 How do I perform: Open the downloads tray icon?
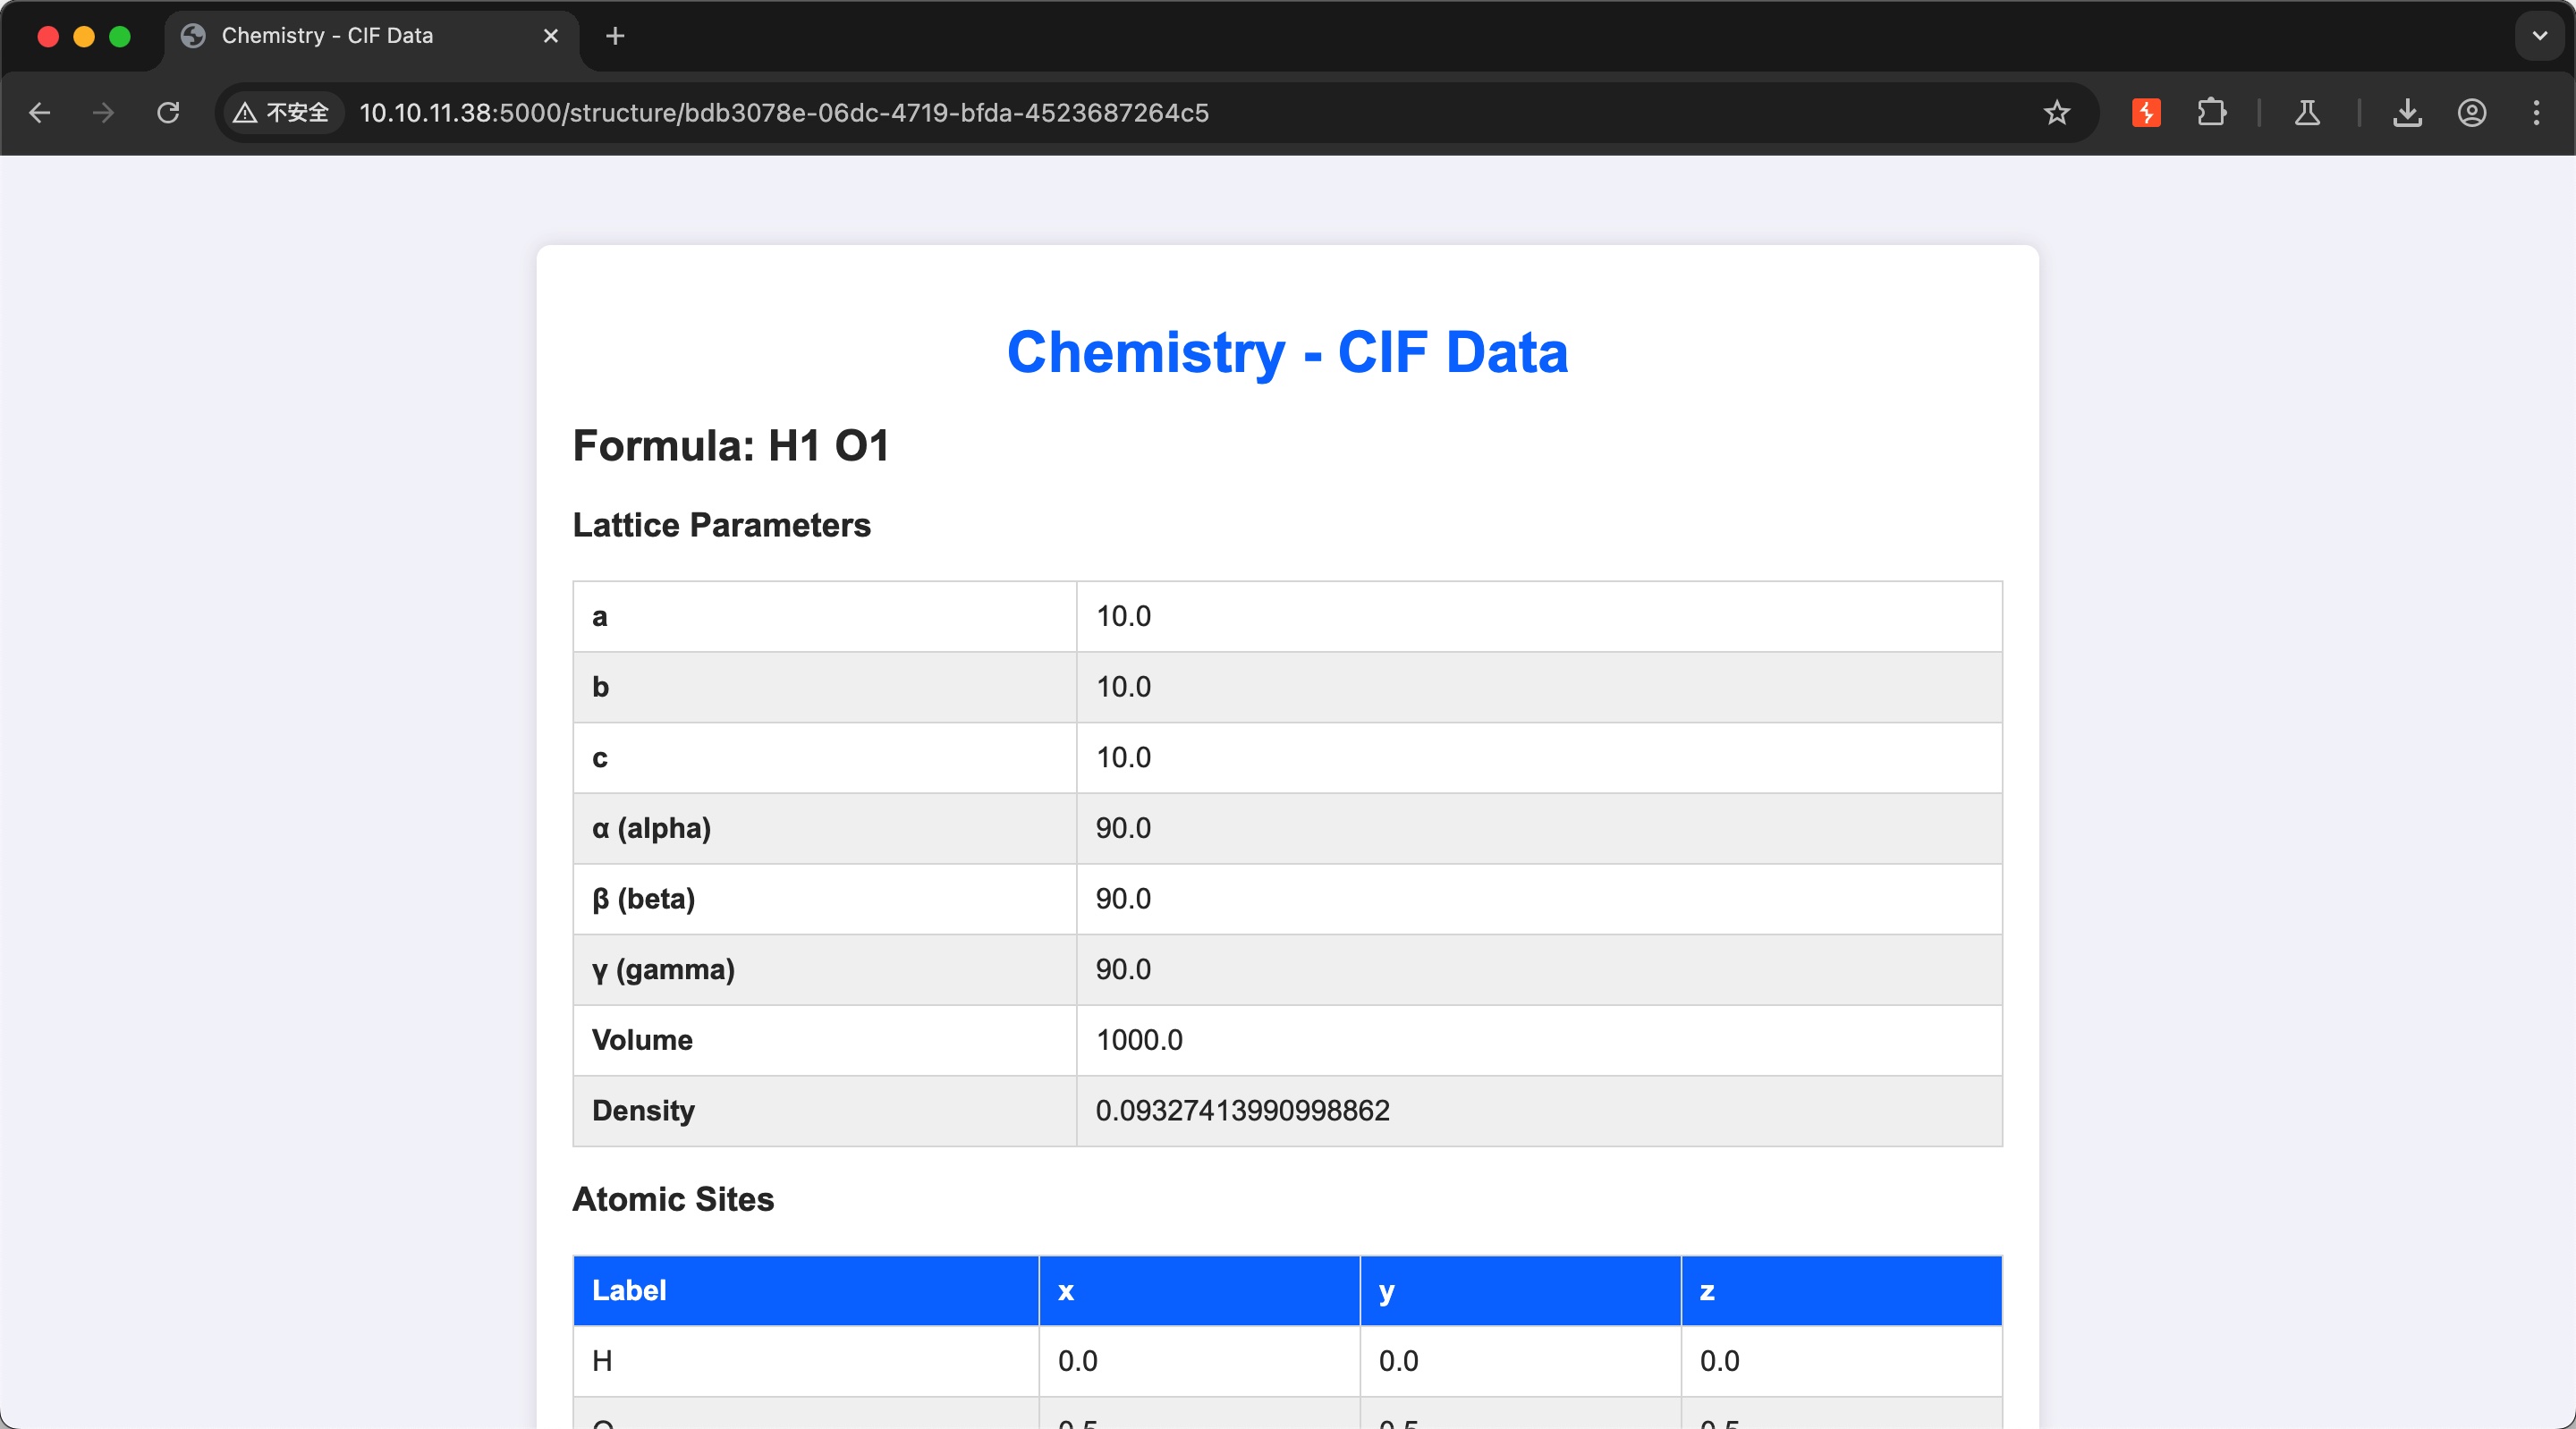point(2407,113)
